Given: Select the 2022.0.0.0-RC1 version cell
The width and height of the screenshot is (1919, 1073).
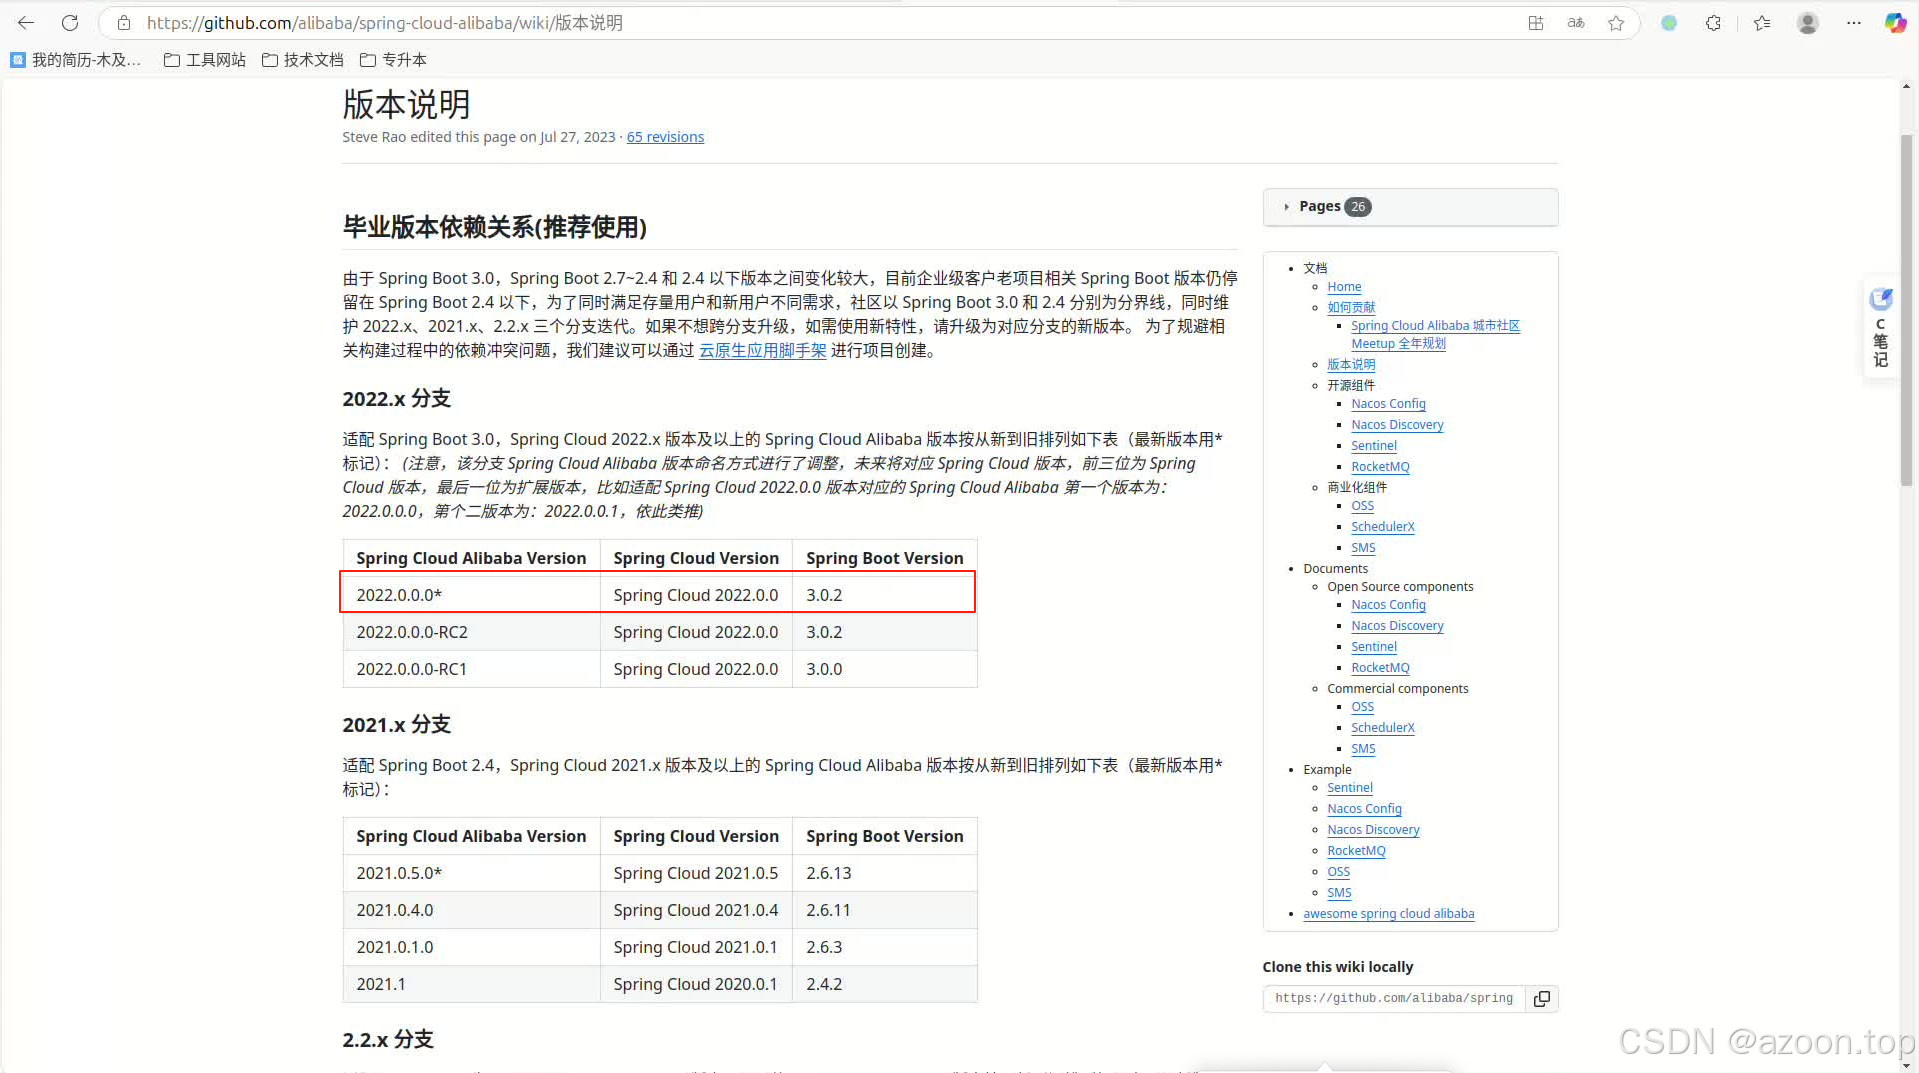Looking at the screenshot, I should 471,669.
